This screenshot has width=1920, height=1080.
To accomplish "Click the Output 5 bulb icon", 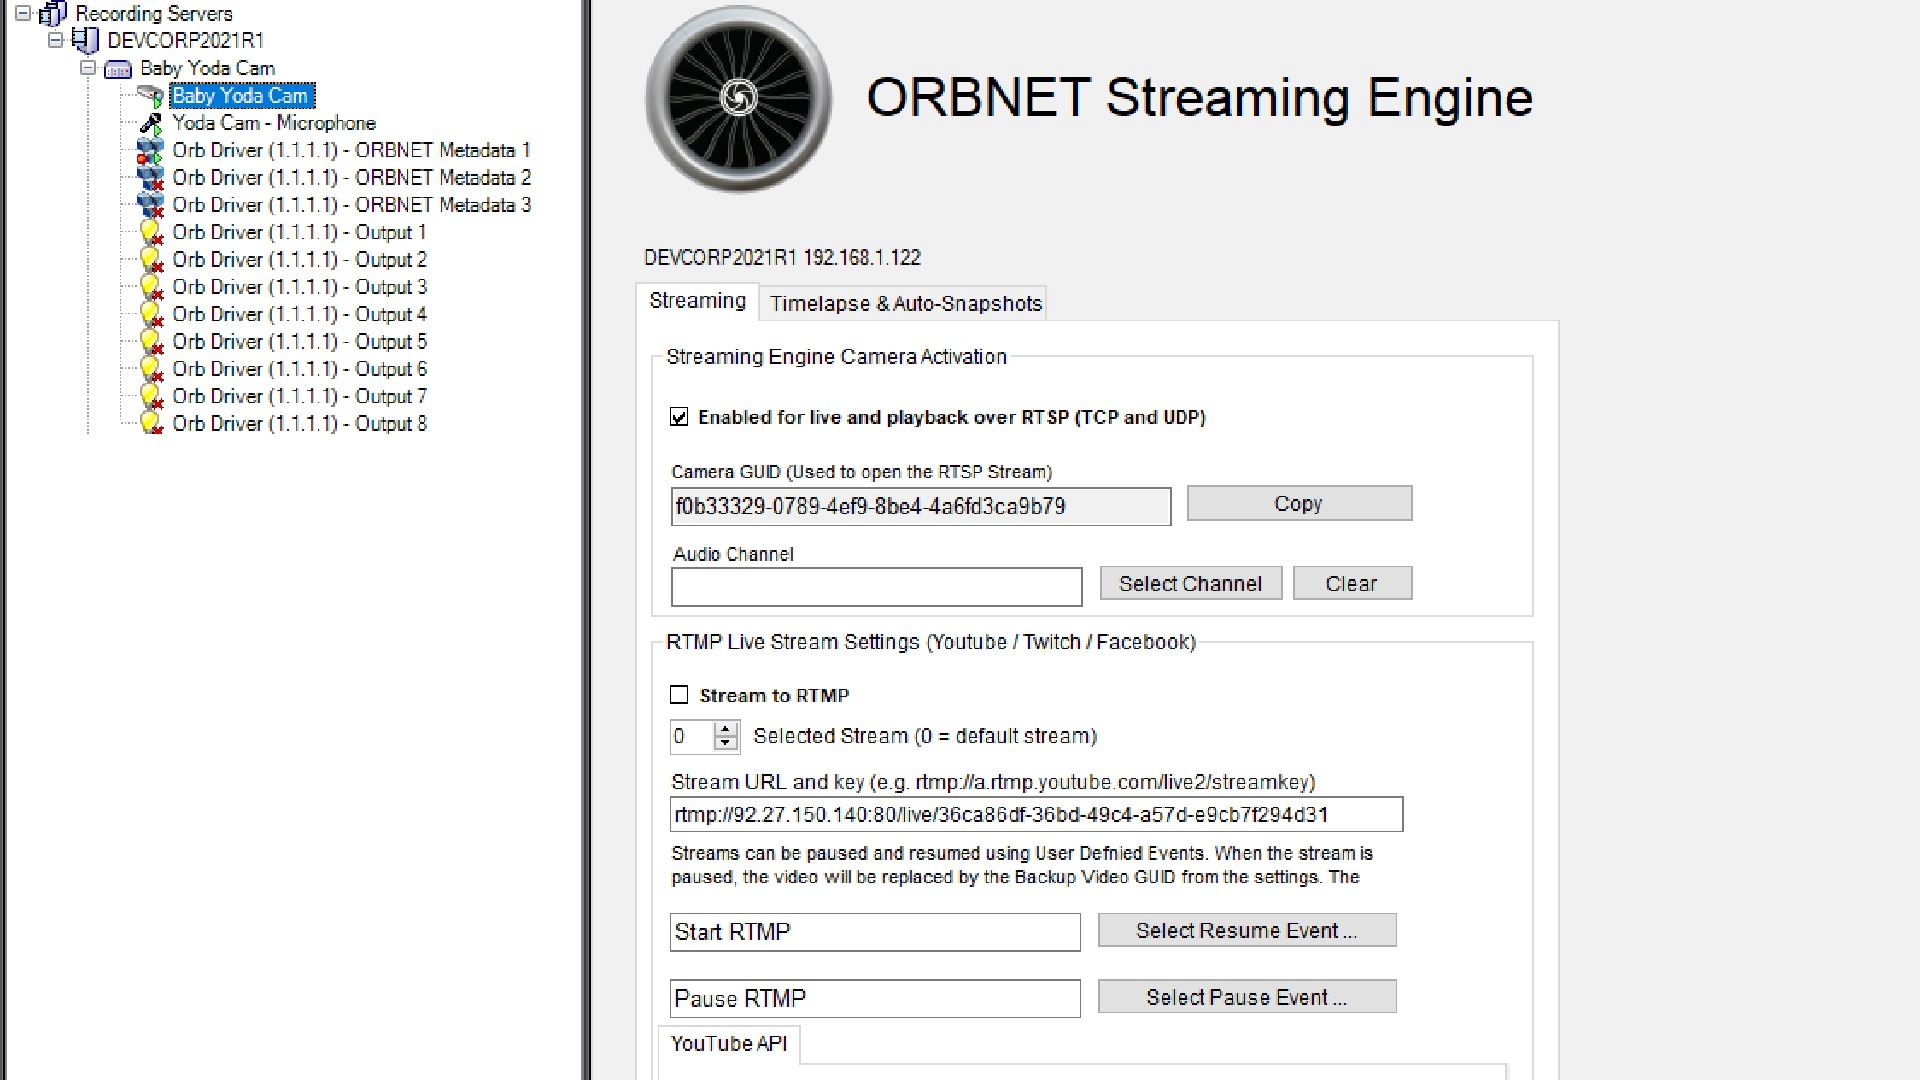I will tap(151, 342).
